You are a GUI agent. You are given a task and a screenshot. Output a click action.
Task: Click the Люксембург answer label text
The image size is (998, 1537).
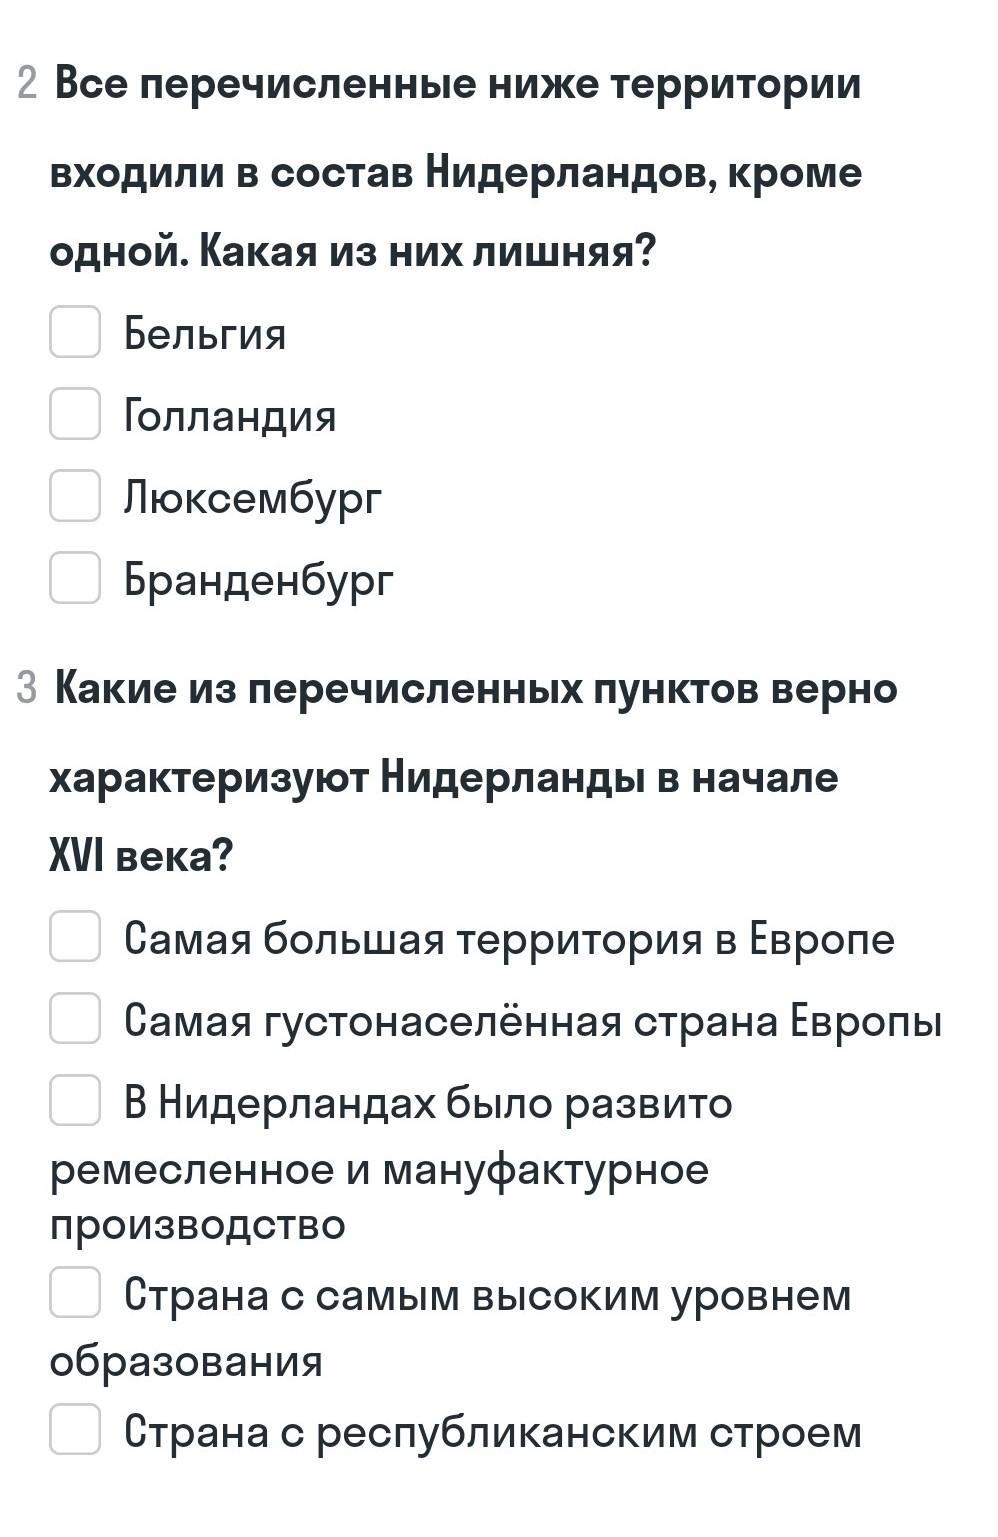point(253,498)
